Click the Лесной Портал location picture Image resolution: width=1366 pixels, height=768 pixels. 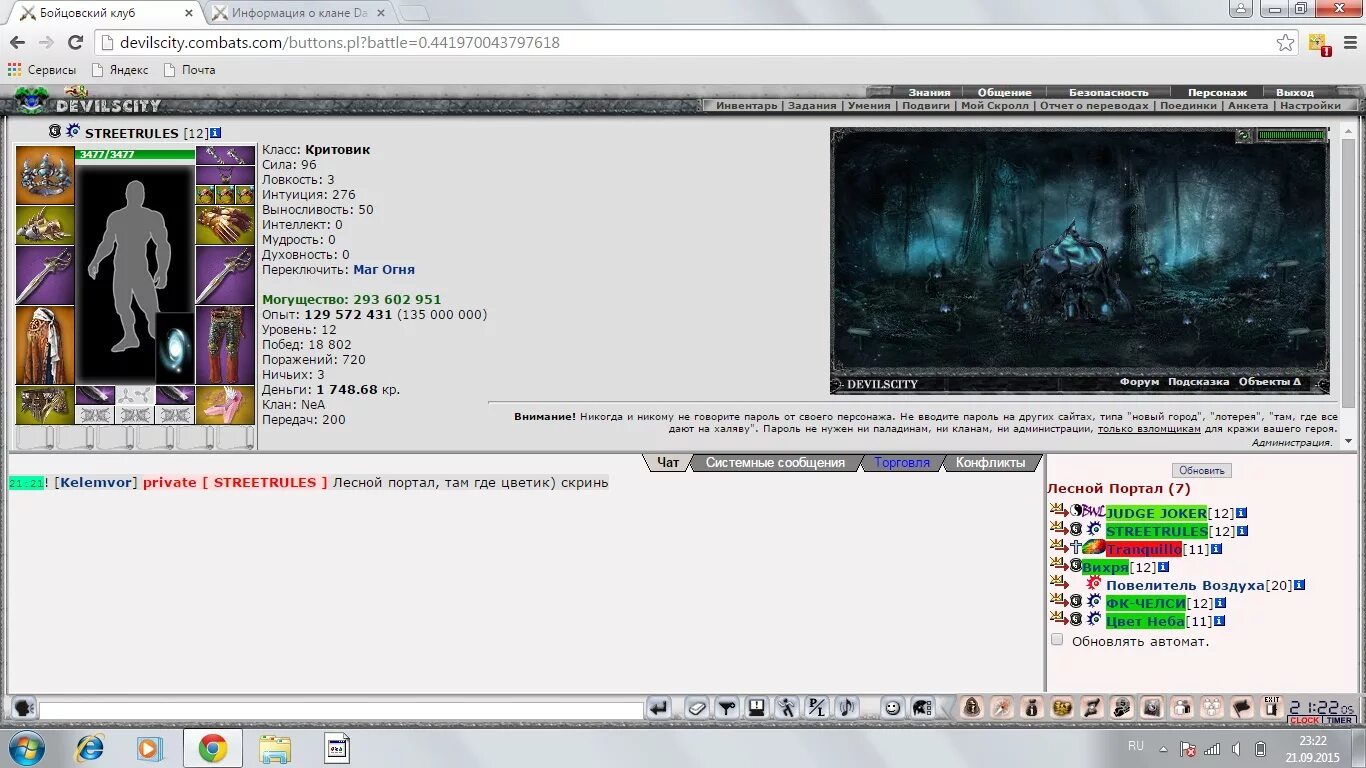[x=1080, y=260]
